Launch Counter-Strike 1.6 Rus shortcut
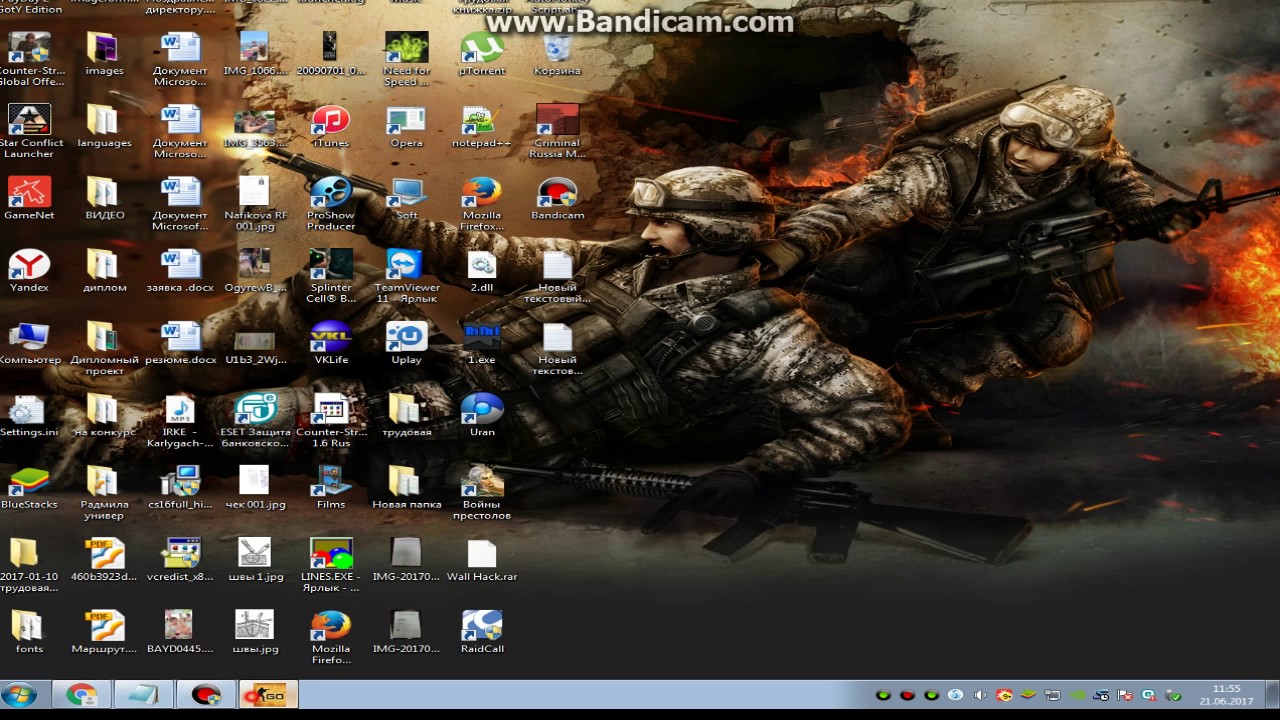The image size is (1280, 720). coord(331,420)
